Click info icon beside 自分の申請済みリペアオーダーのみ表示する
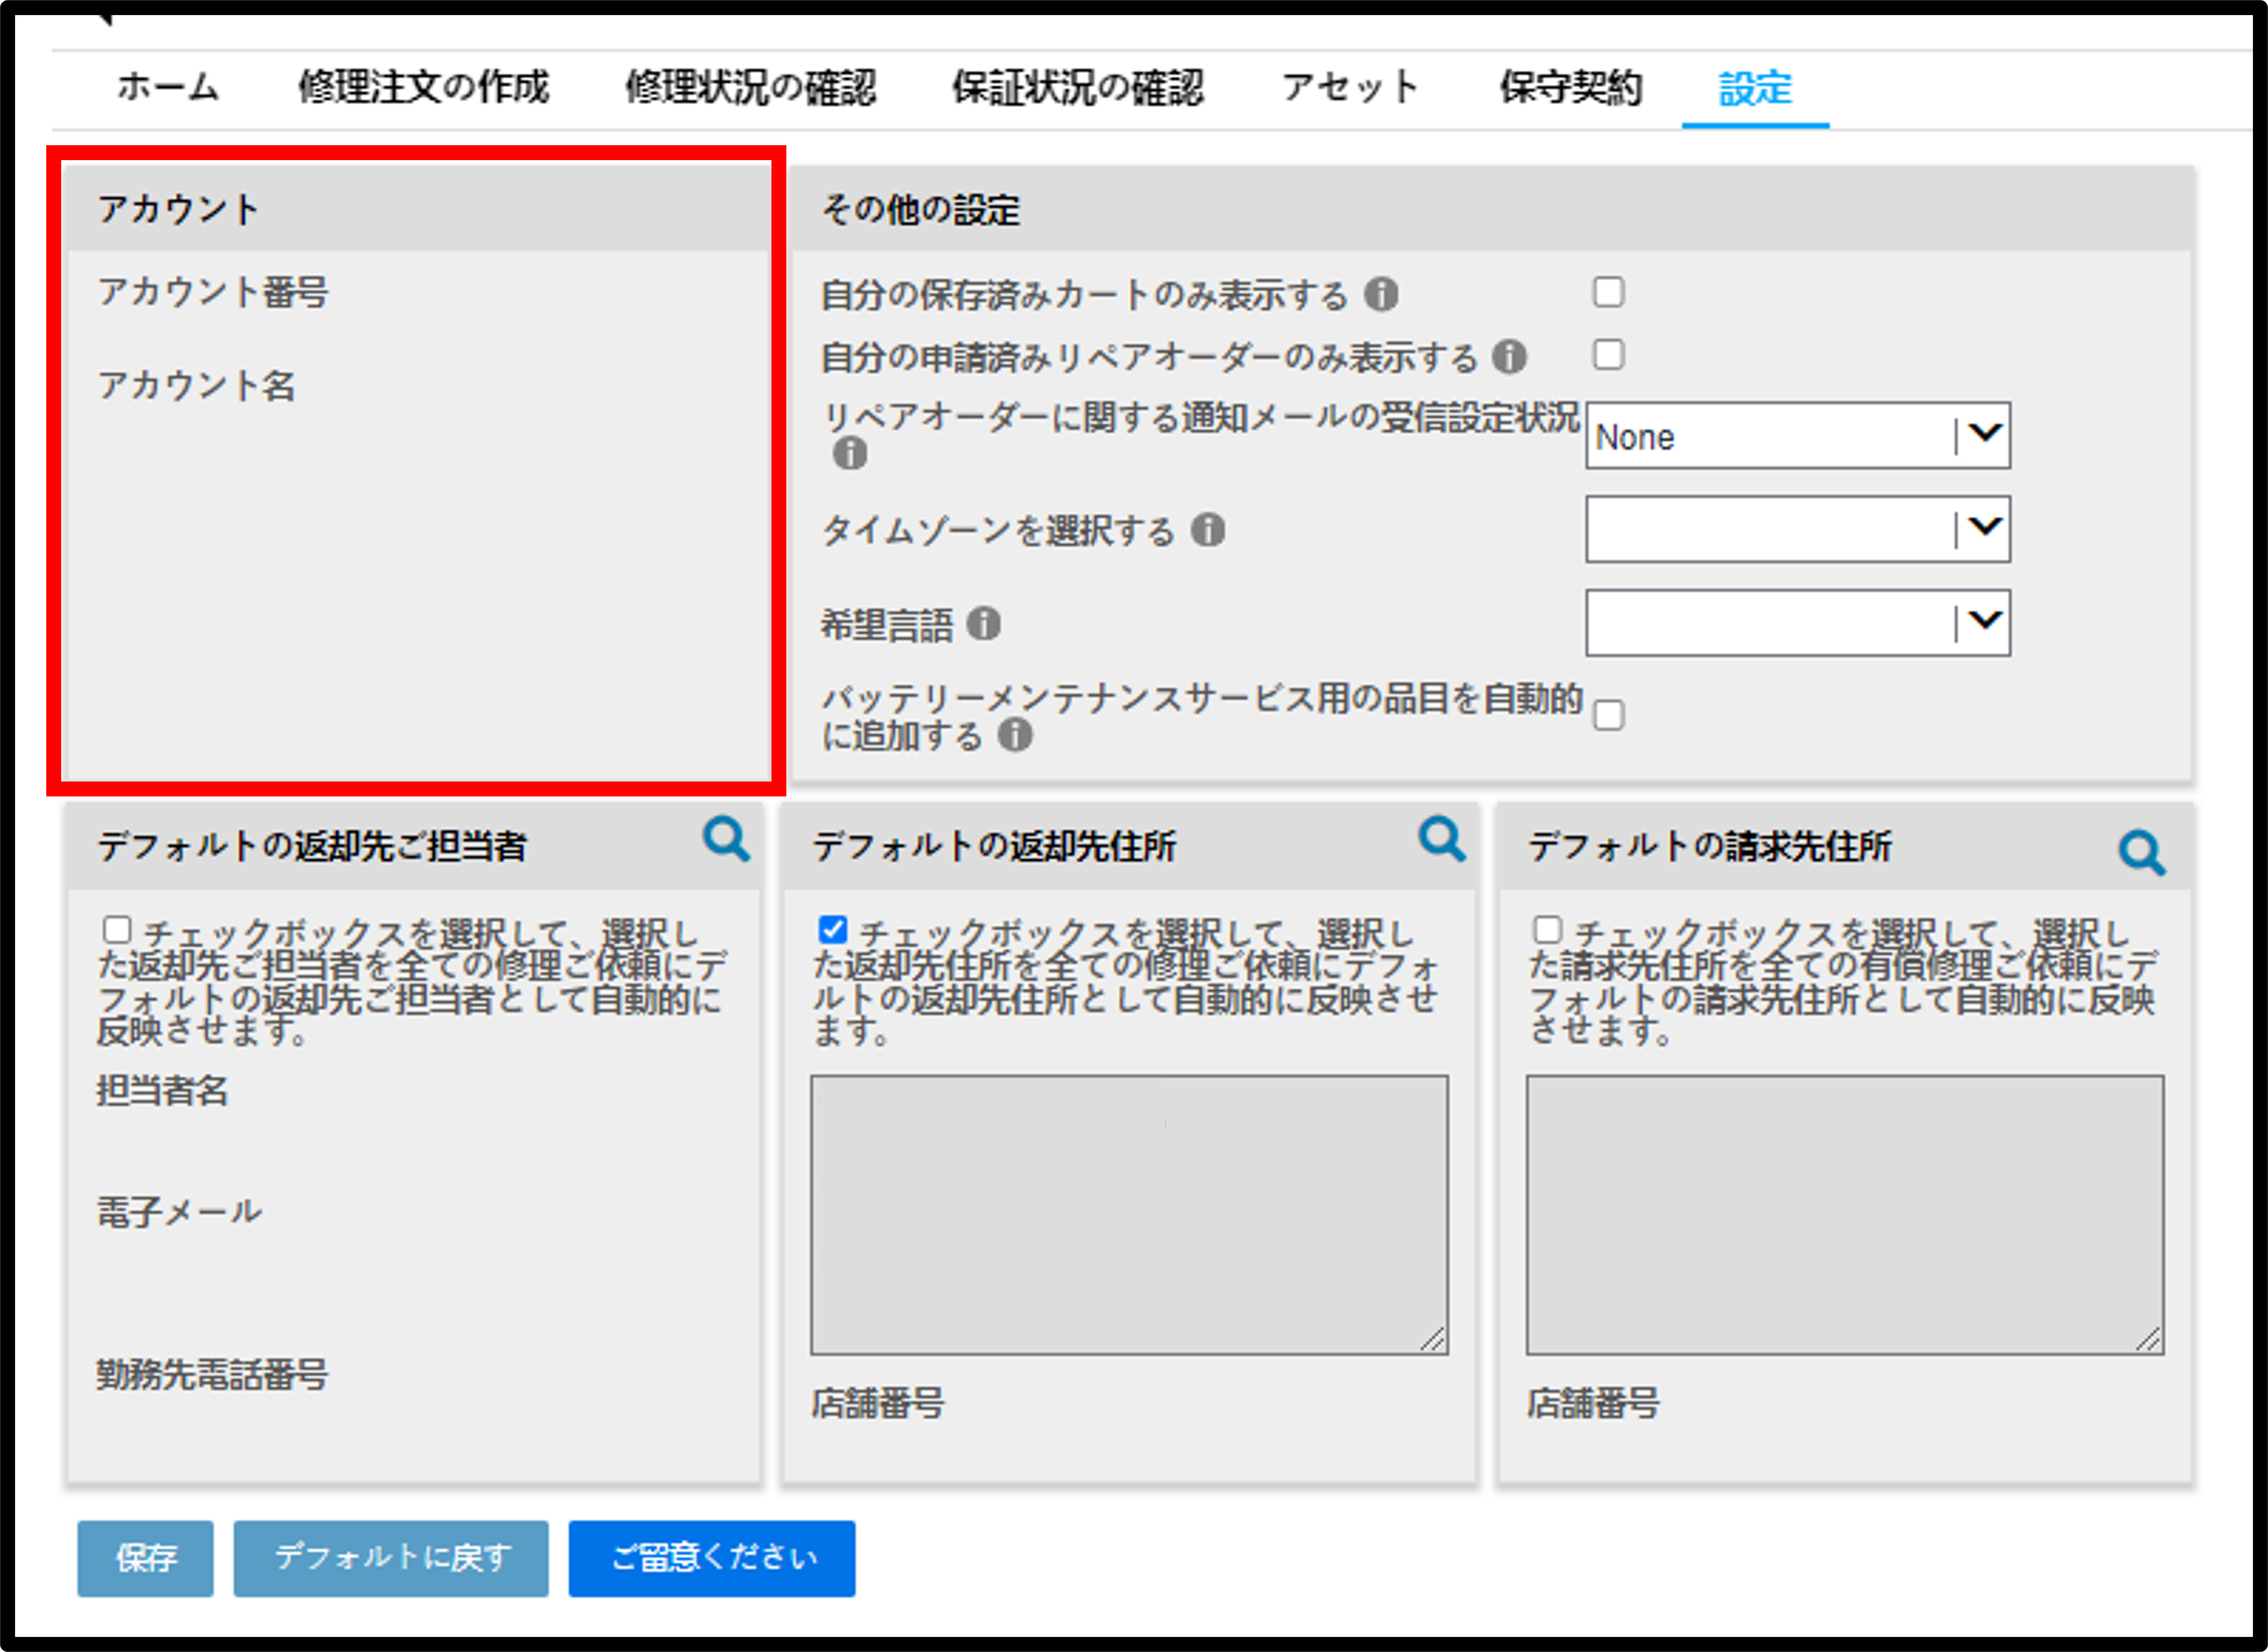Viewport: 2268px width, 1652px height. 1509,356
